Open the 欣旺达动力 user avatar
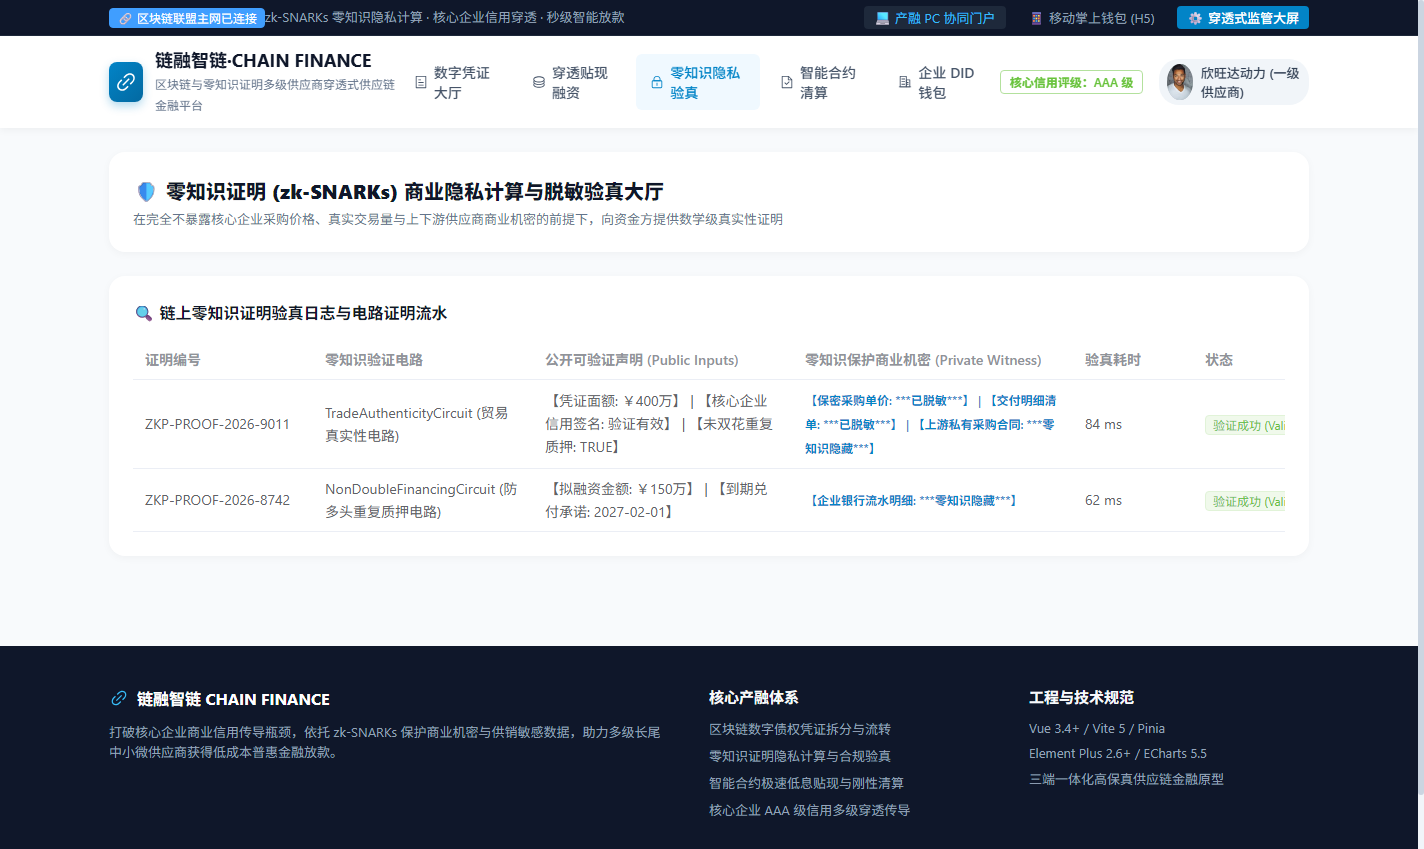 coord(1180,82)
